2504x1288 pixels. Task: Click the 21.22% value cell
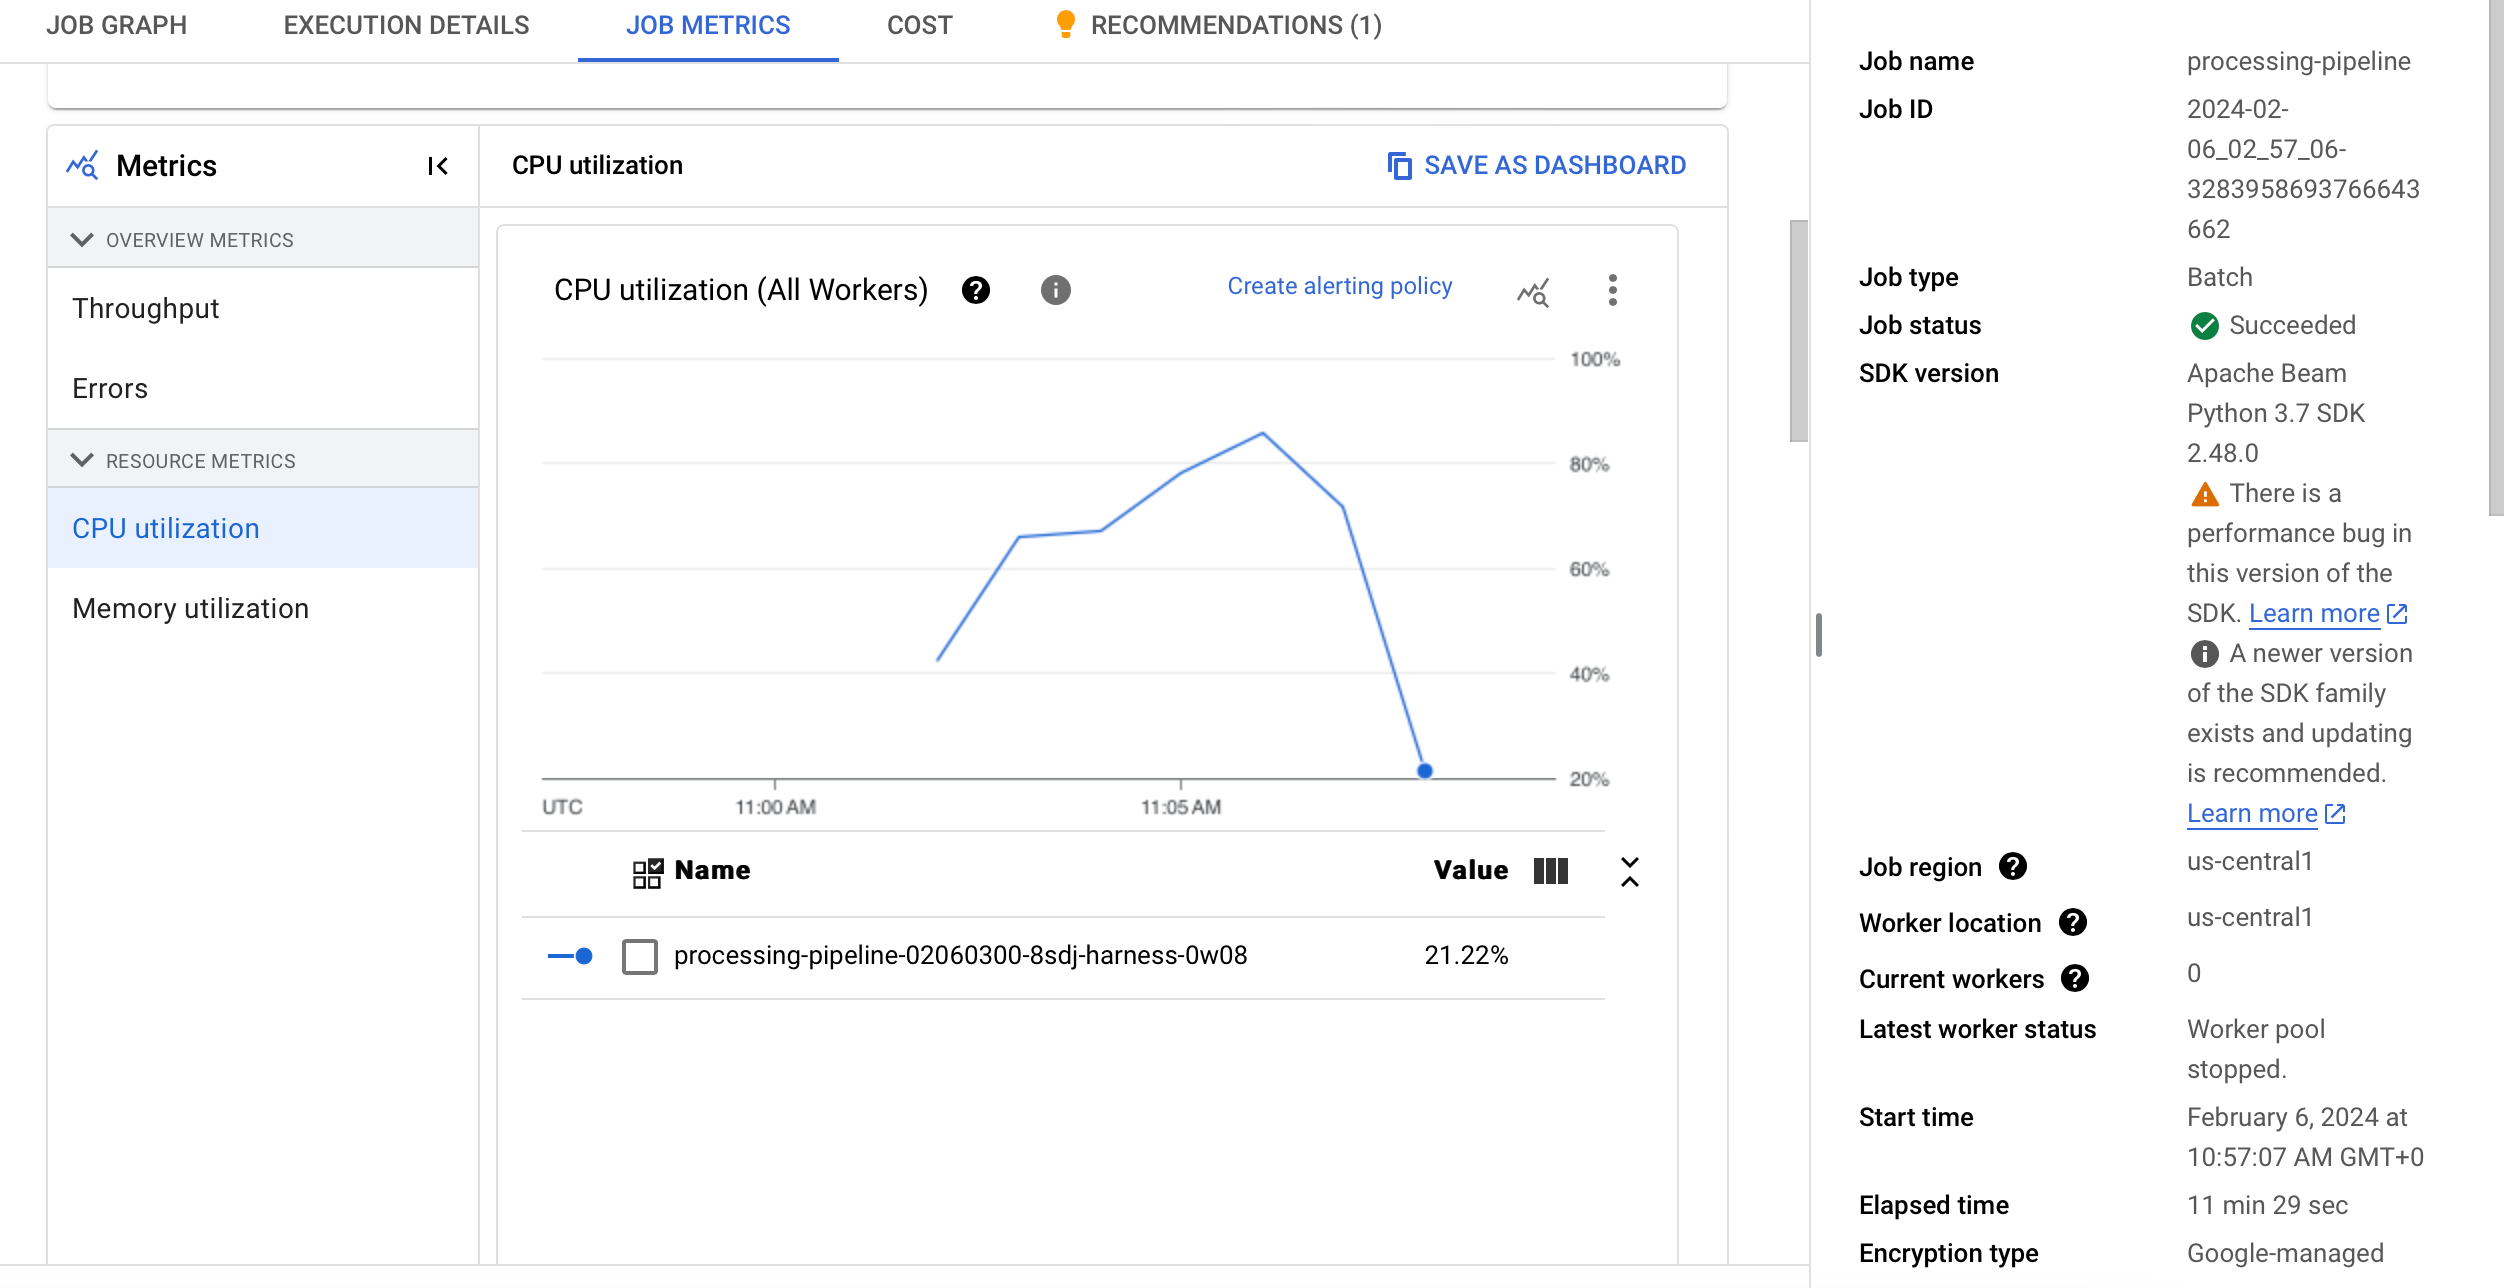click(1466, 956)
